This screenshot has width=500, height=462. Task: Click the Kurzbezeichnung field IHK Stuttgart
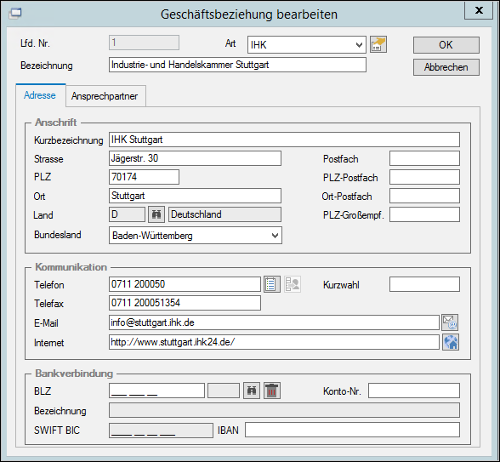pos(284,139)
